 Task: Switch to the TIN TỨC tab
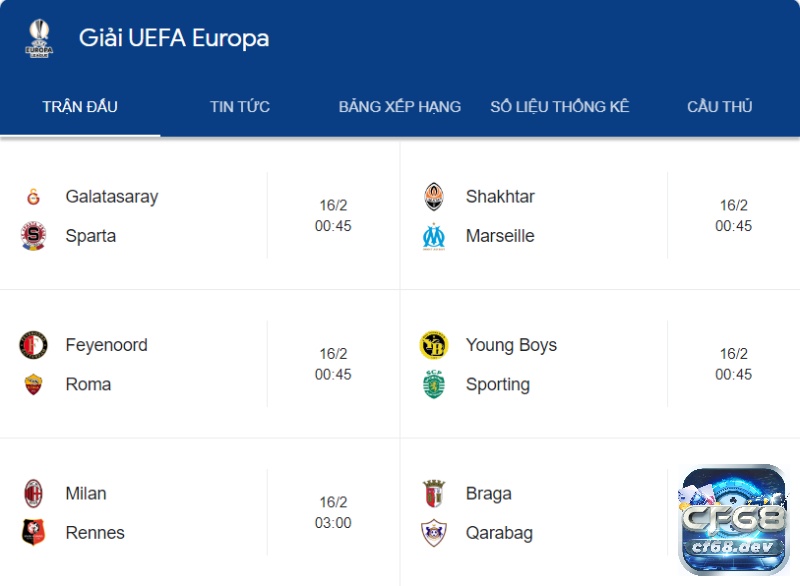coord(240,107)
